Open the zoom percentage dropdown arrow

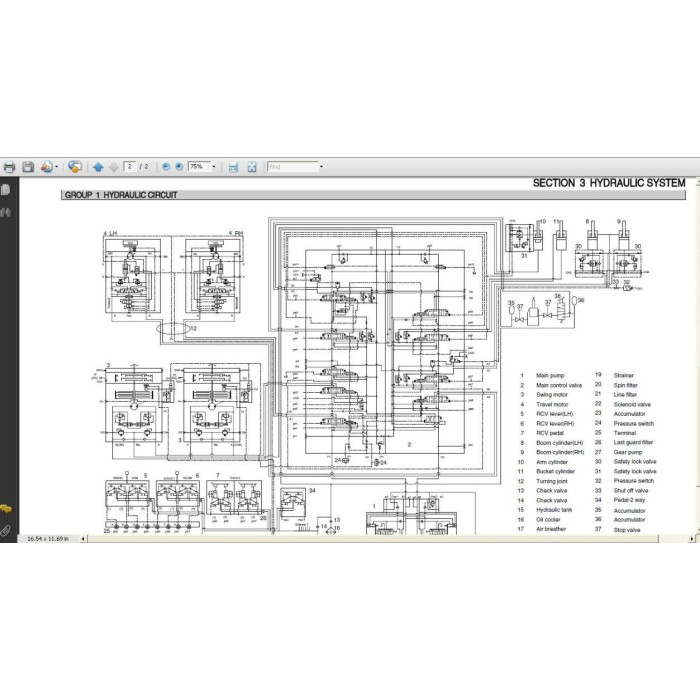214,167
